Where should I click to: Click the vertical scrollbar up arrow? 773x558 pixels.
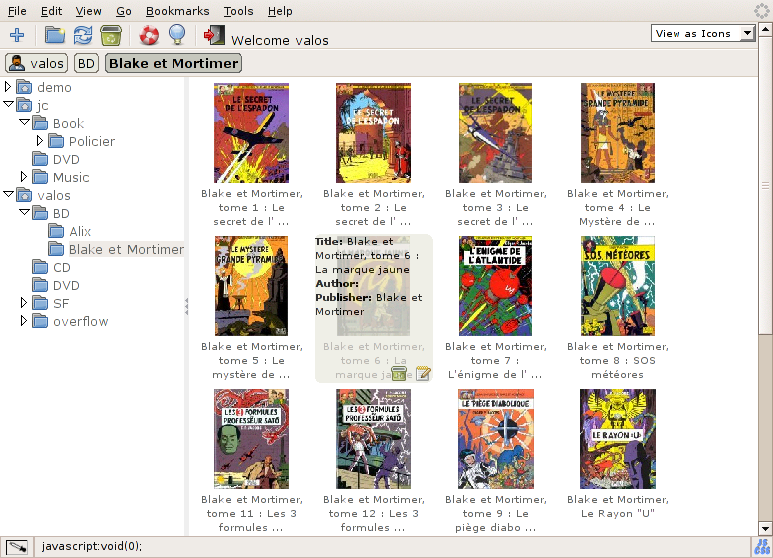coord(765,30)
